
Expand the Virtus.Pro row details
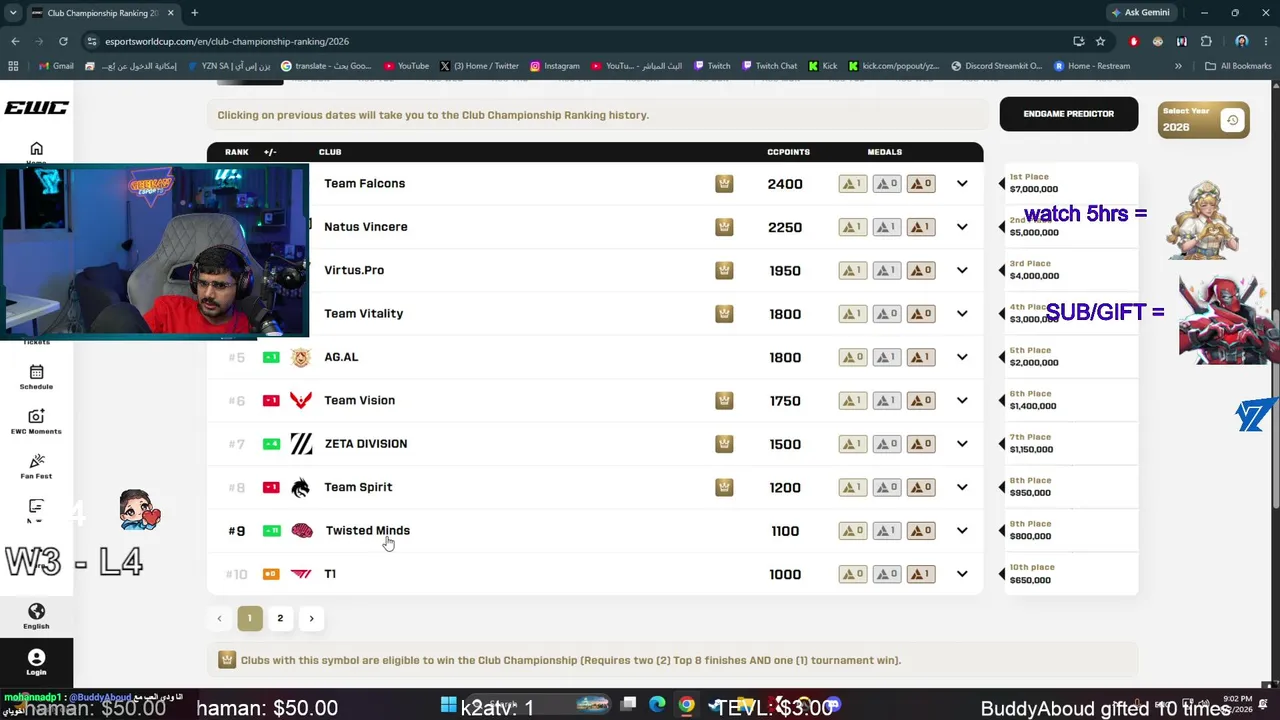(x=962, y=270)
